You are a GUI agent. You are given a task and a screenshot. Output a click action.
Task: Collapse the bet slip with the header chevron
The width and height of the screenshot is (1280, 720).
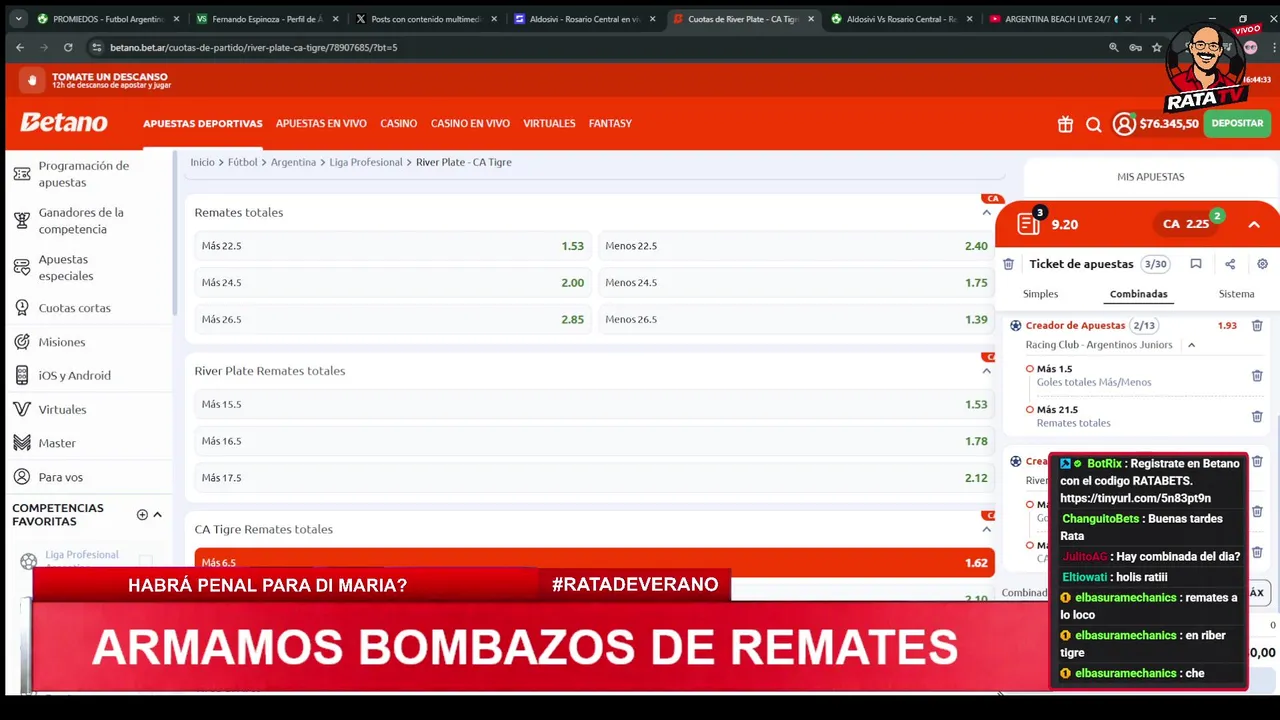[1254, 224]
